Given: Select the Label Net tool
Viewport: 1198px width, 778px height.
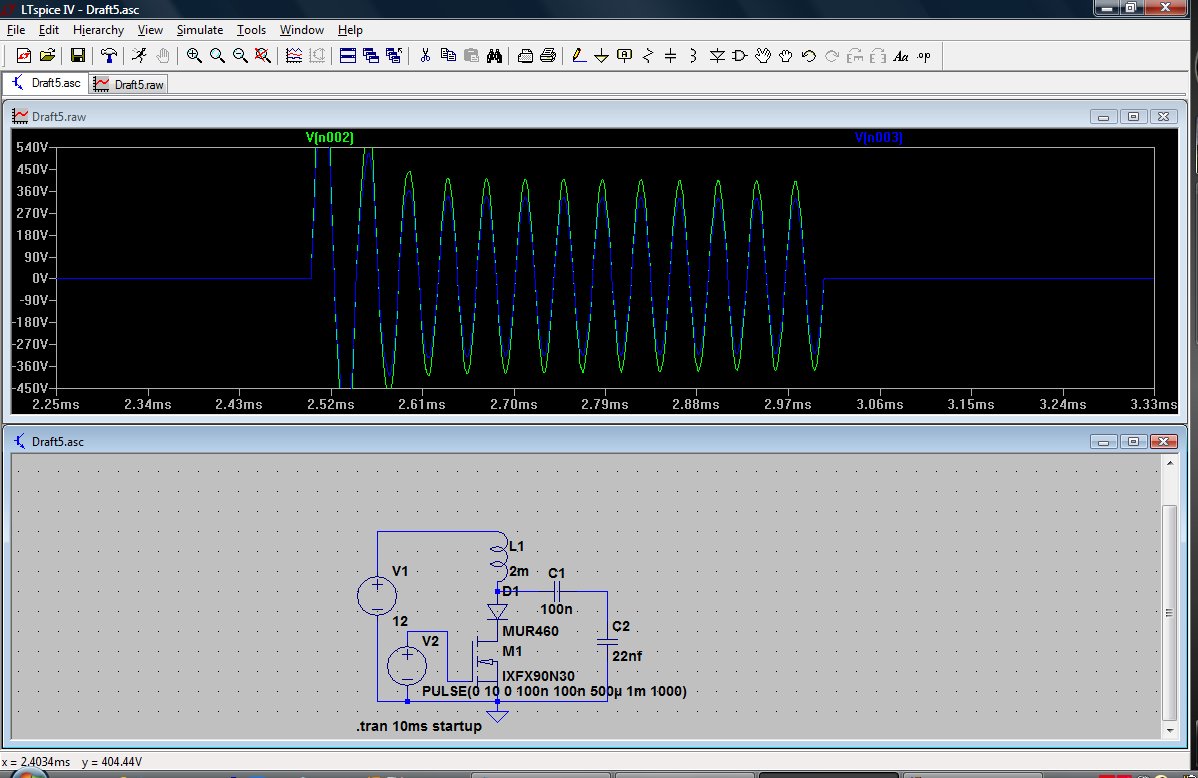Looking at the screenshot, I should tap(624, 56).
